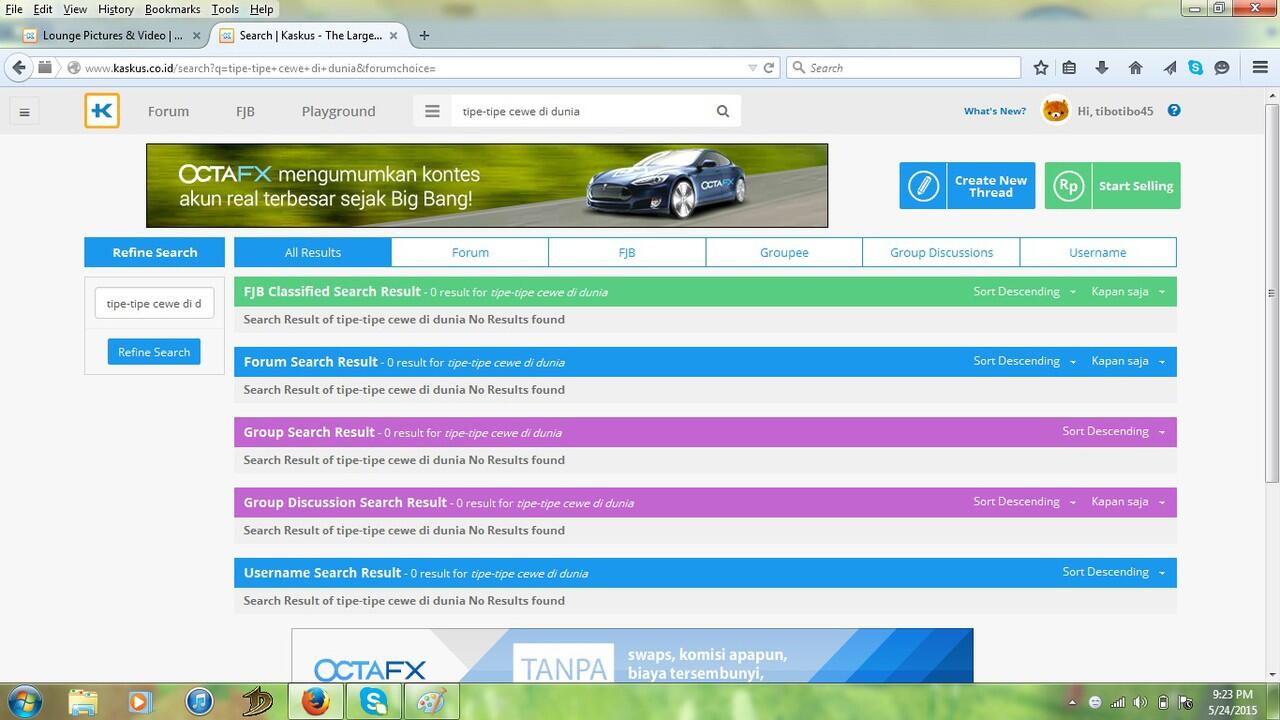
Task: Open the hamburger sidebar menu
Action: point(24,112)
